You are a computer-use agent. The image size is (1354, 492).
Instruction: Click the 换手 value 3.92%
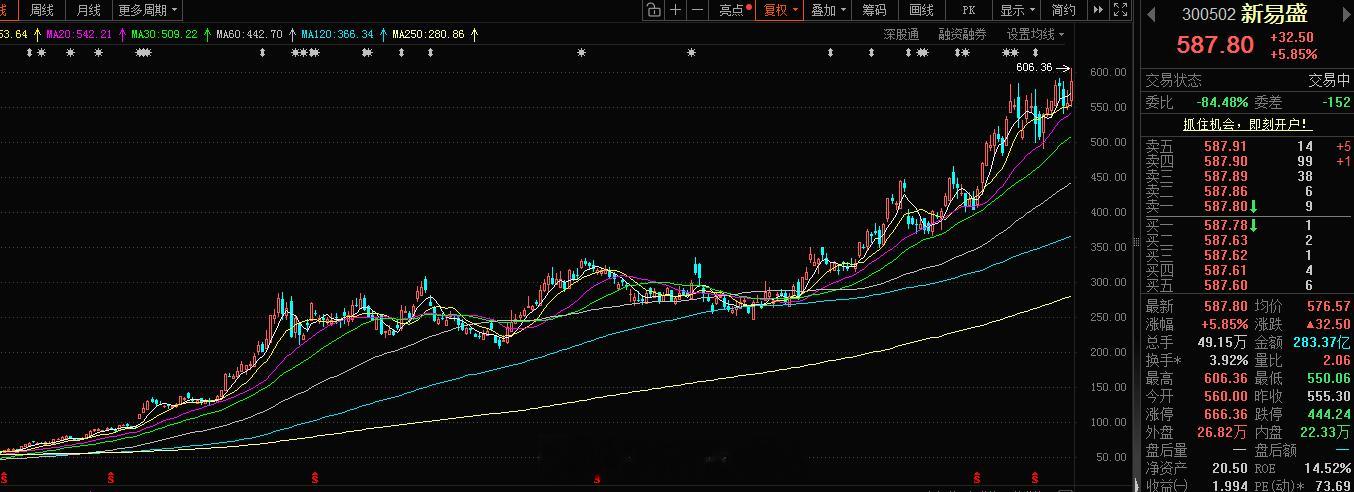pos(1228,360)
